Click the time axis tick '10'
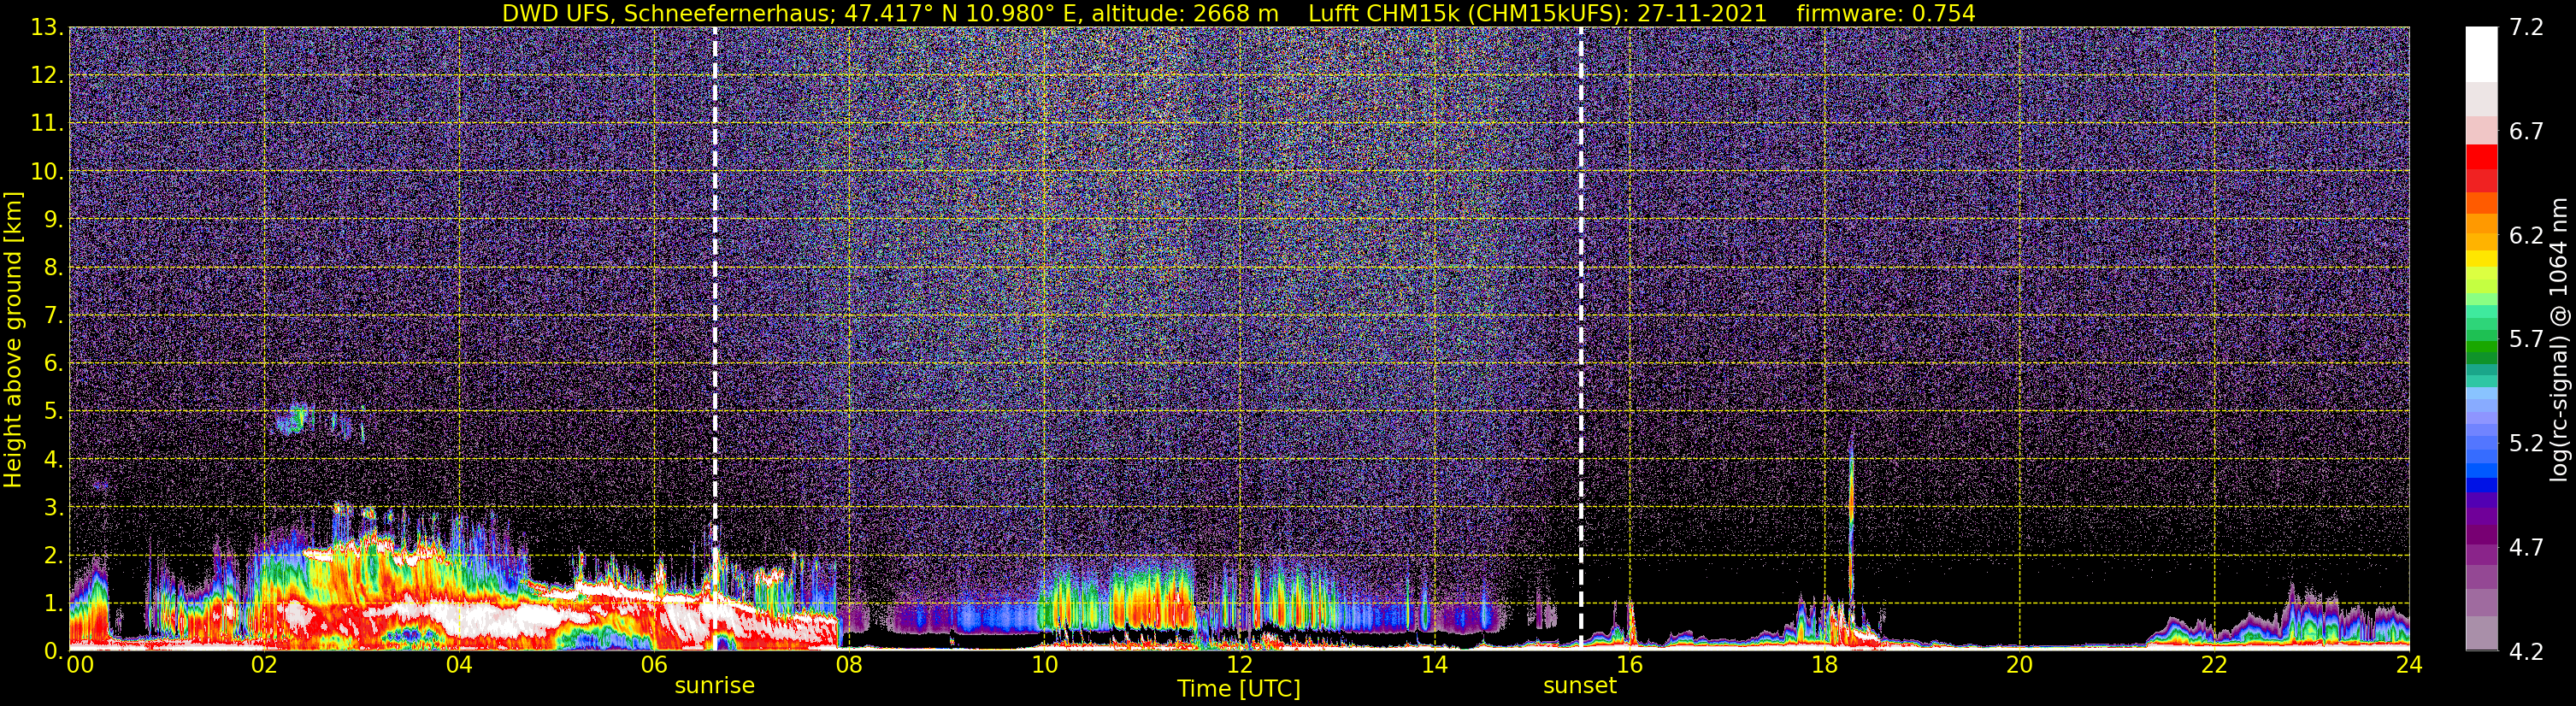Viewport: 2576px width, 706px height. click(1044, 666)
